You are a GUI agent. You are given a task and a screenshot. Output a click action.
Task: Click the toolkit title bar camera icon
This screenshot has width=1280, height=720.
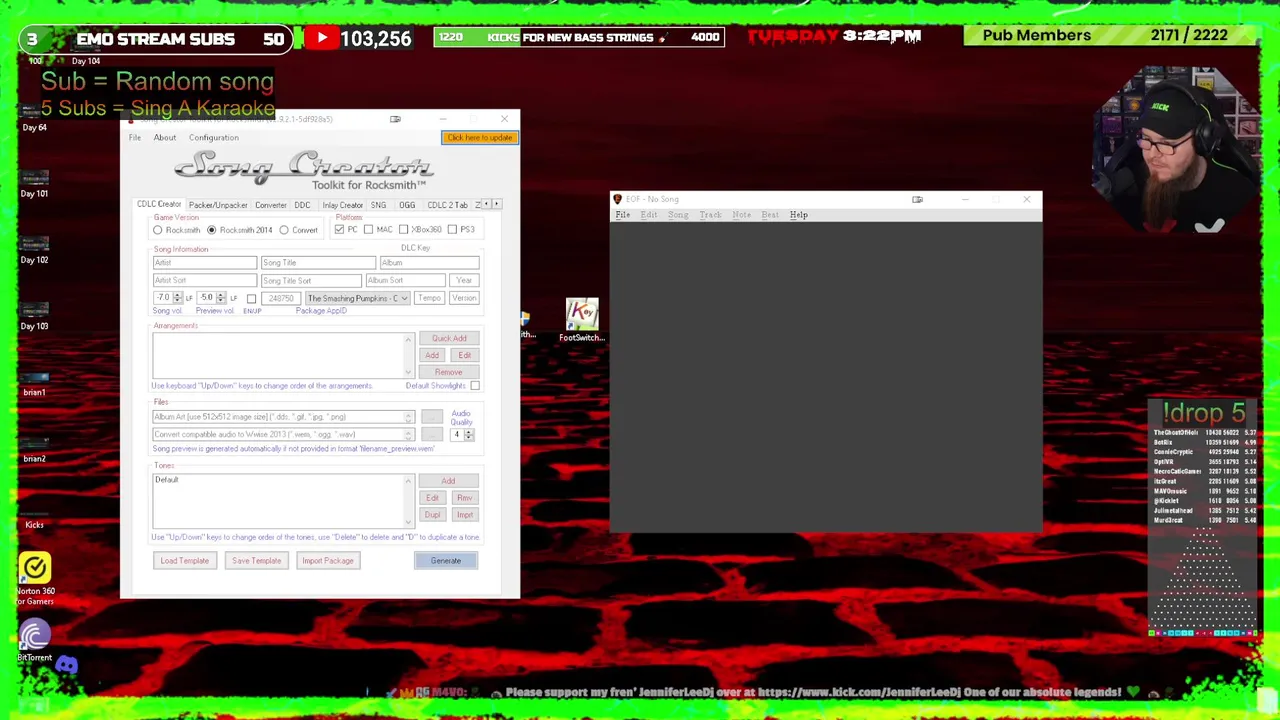click(395, 119)
